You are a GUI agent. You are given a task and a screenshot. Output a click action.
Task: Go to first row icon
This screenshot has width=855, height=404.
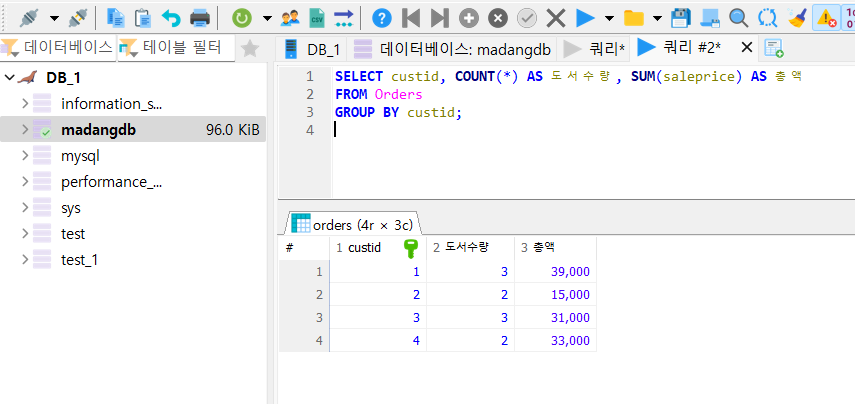coord(411,19)
